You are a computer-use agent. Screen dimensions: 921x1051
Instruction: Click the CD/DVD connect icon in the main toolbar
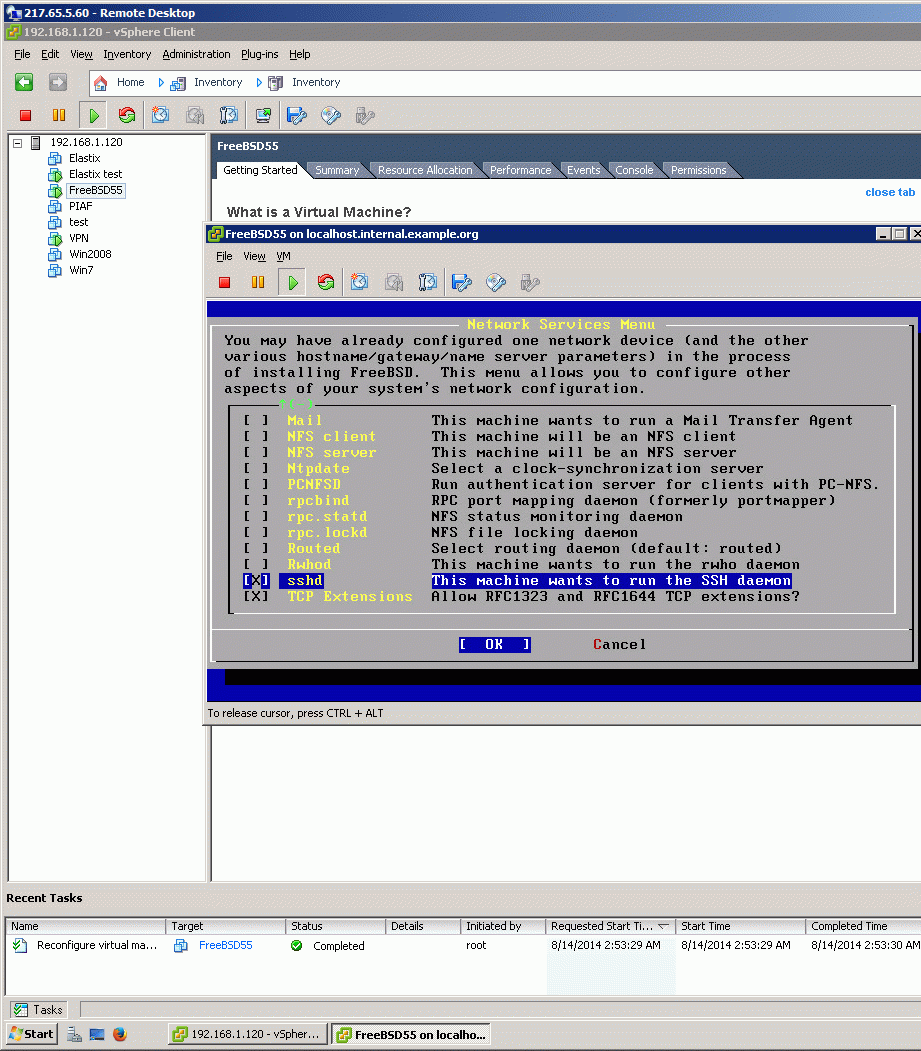[330, 115]
